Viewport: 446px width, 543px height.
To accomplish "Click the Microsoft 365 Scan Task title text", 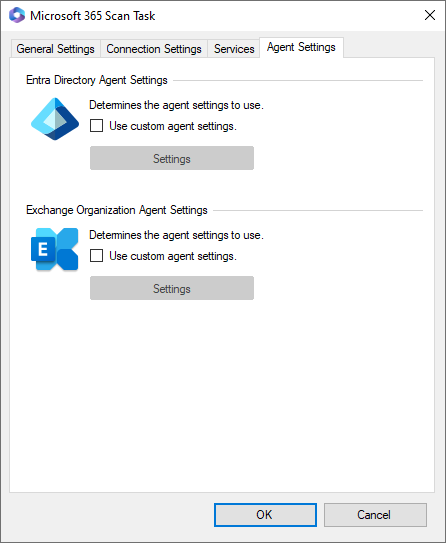I will click(92, 16).
